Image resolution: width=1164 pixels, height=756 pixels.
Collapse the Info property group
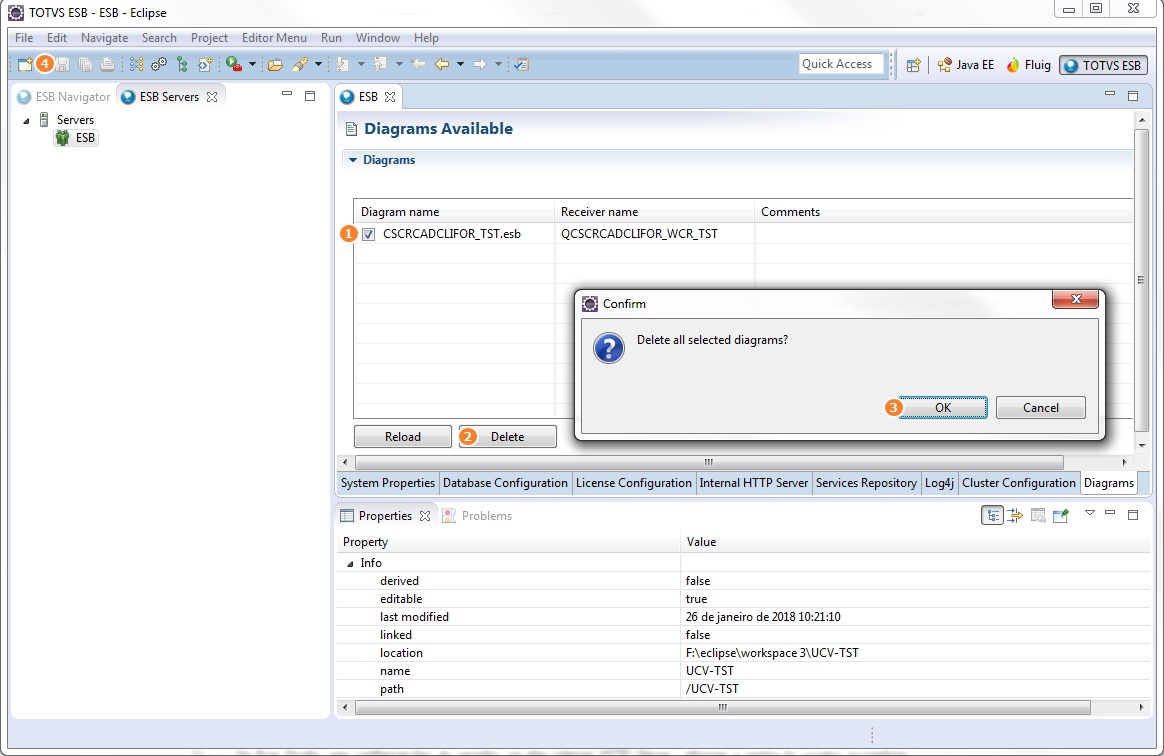[x=350, y=564]
